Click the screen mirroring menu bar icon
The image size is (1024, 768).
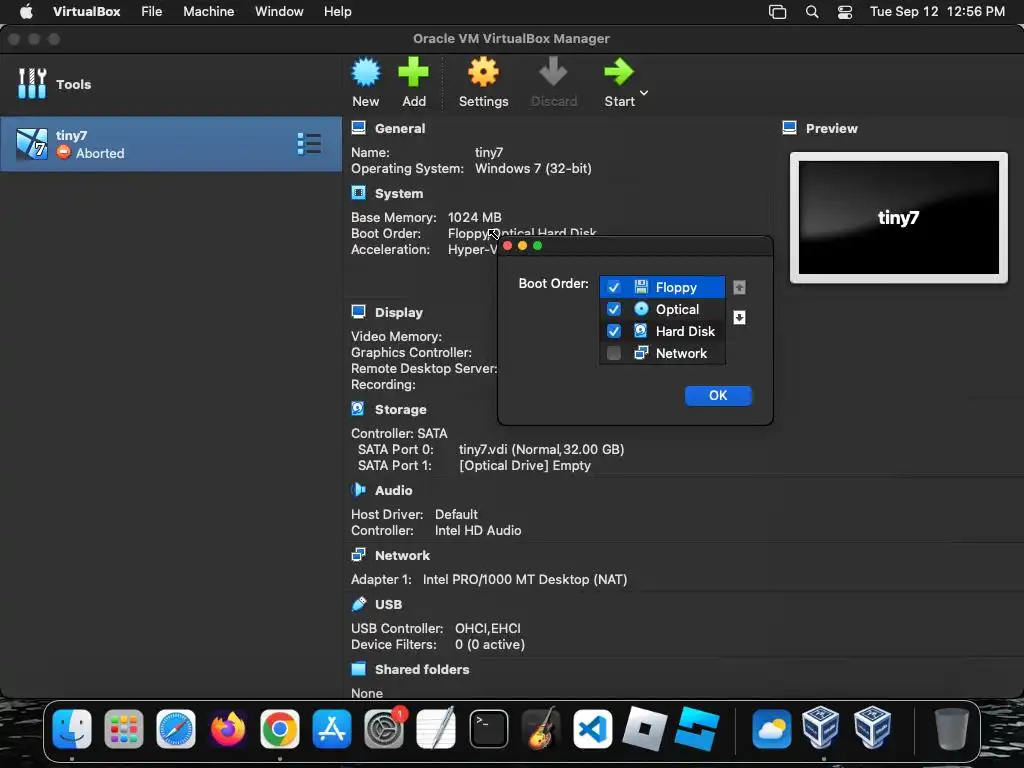[777, 12]
